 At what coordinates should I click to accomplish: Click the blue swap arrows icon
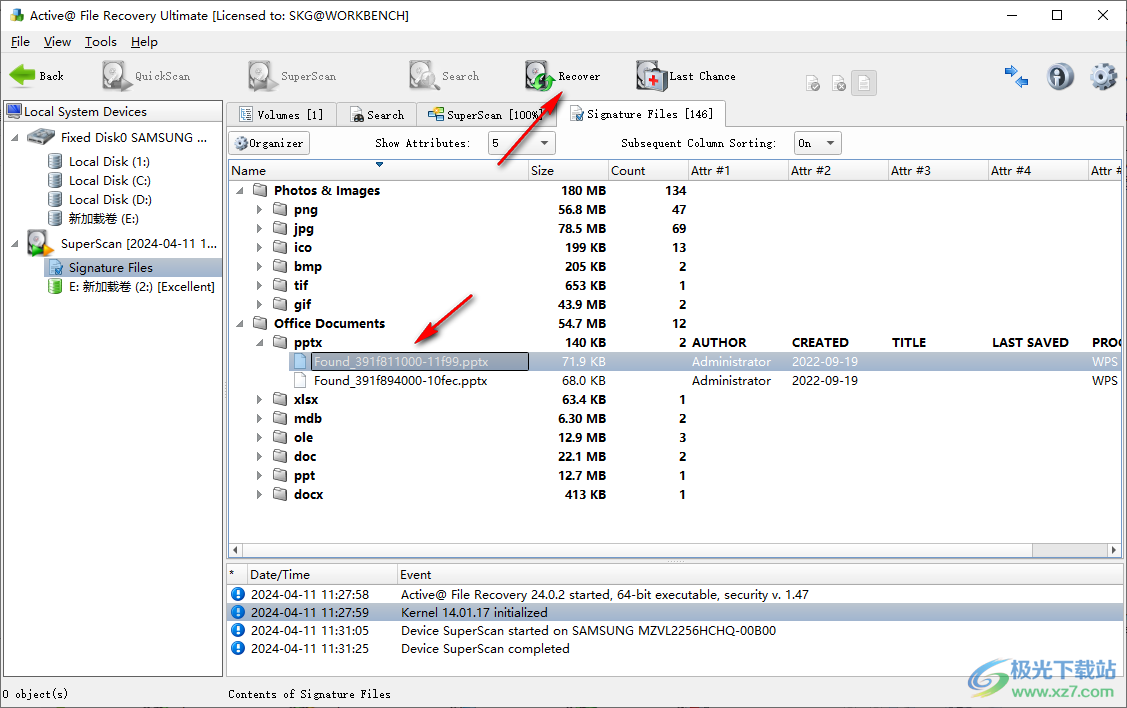1017,77
